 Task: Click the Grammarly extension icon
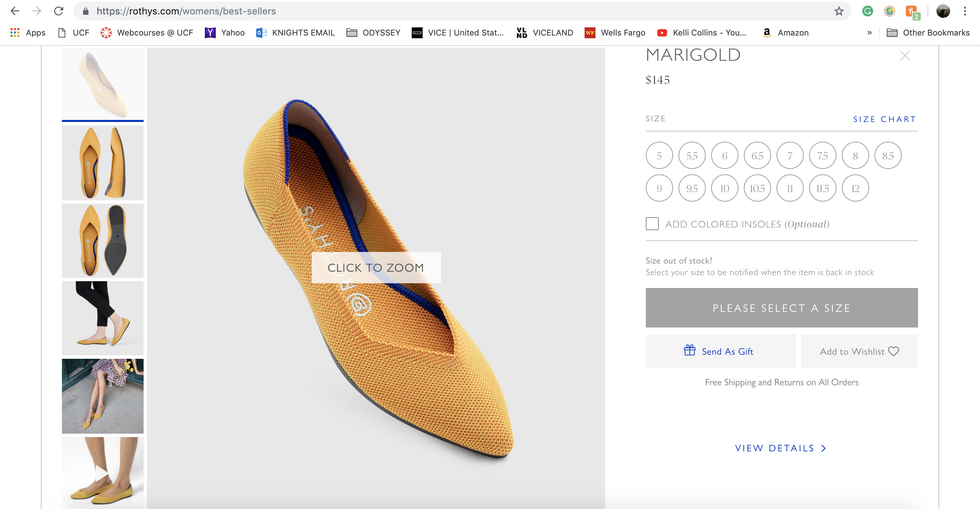(x=867, y=11)
